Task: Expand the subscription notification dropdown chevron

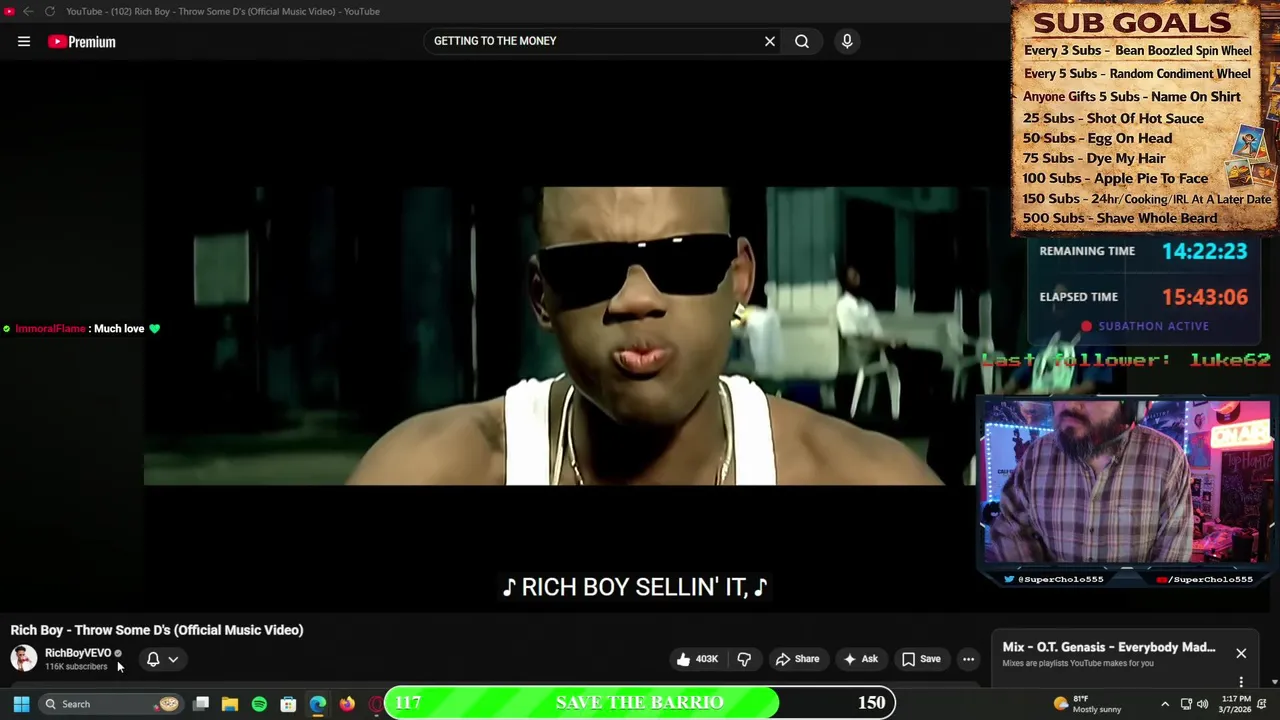Action: click(x=173, y=659)
